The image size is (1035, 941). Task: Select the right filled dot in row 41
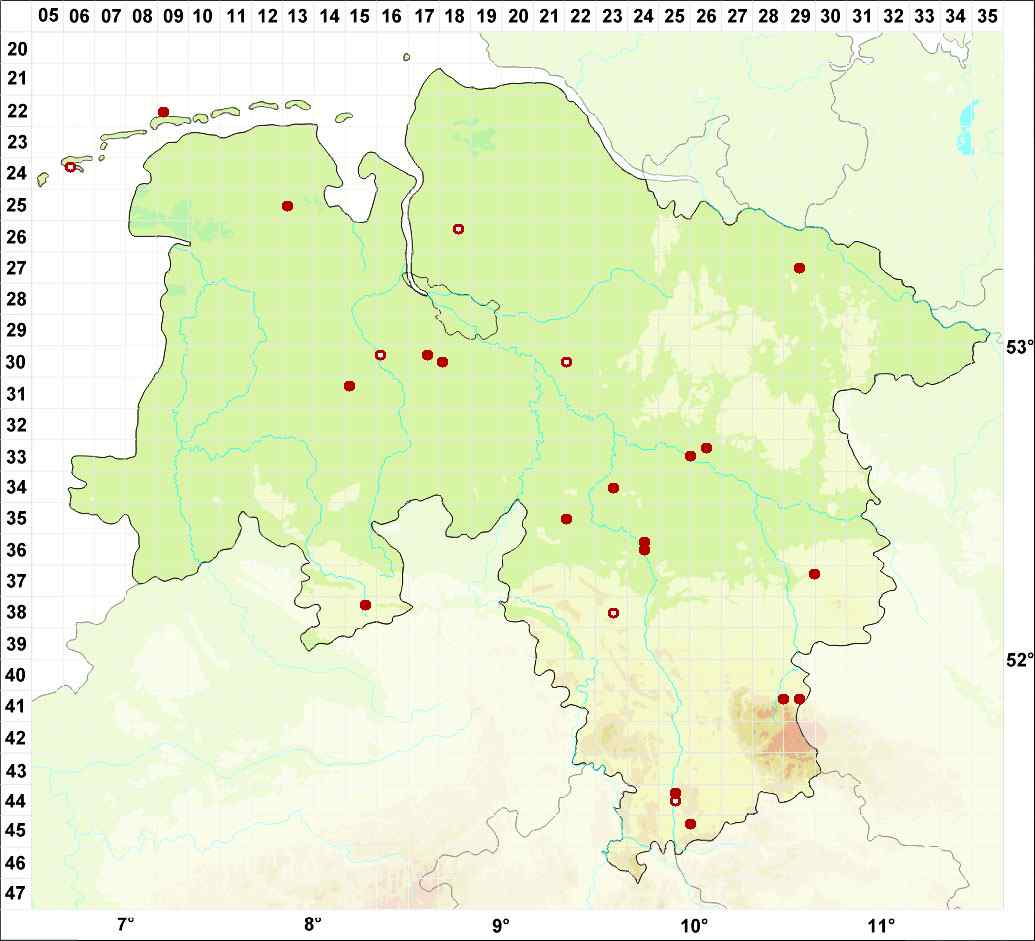pyautogui.click(x=799, y=699)
